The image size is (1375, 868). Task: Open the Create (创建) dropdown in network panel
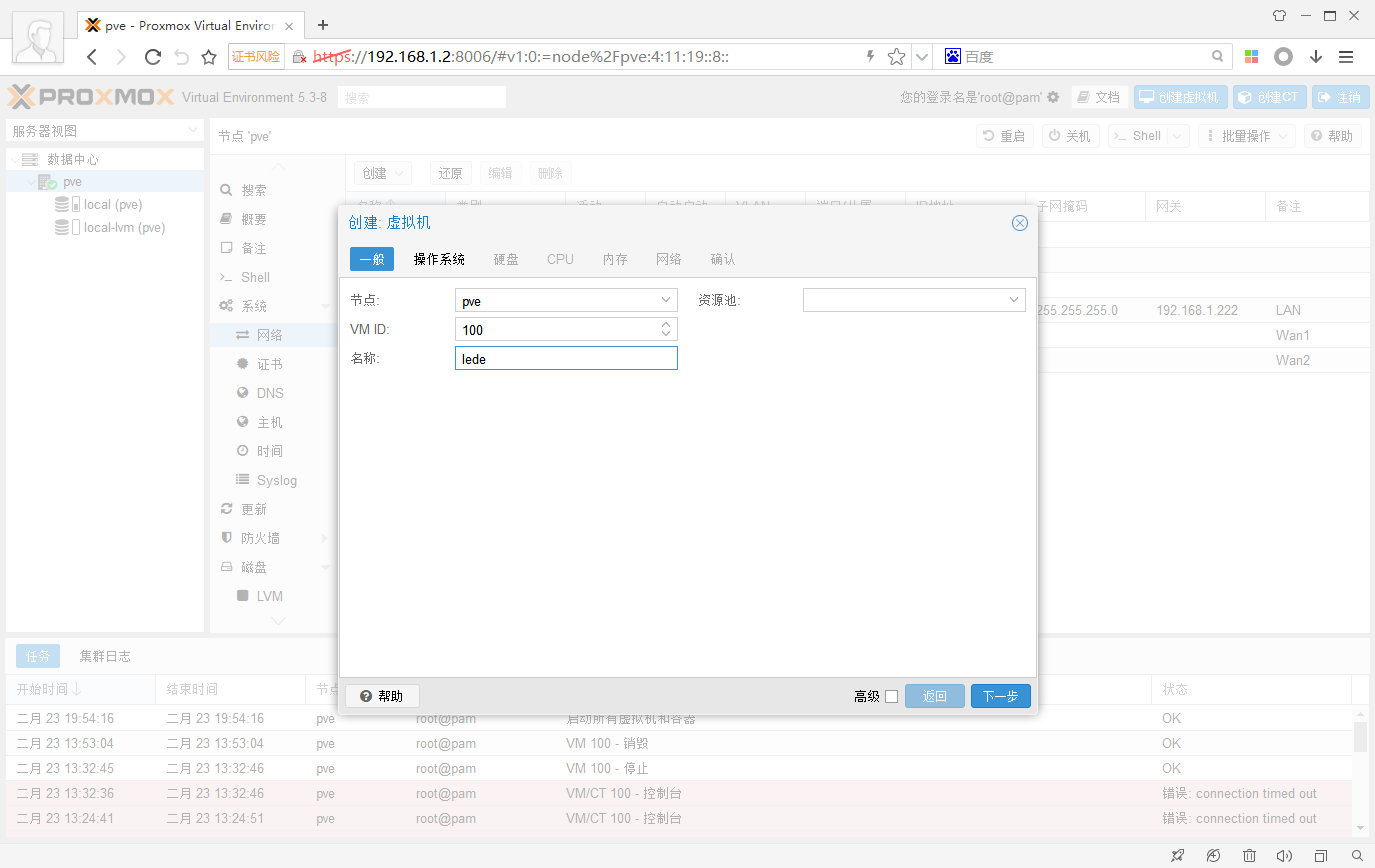pos(383,173)
